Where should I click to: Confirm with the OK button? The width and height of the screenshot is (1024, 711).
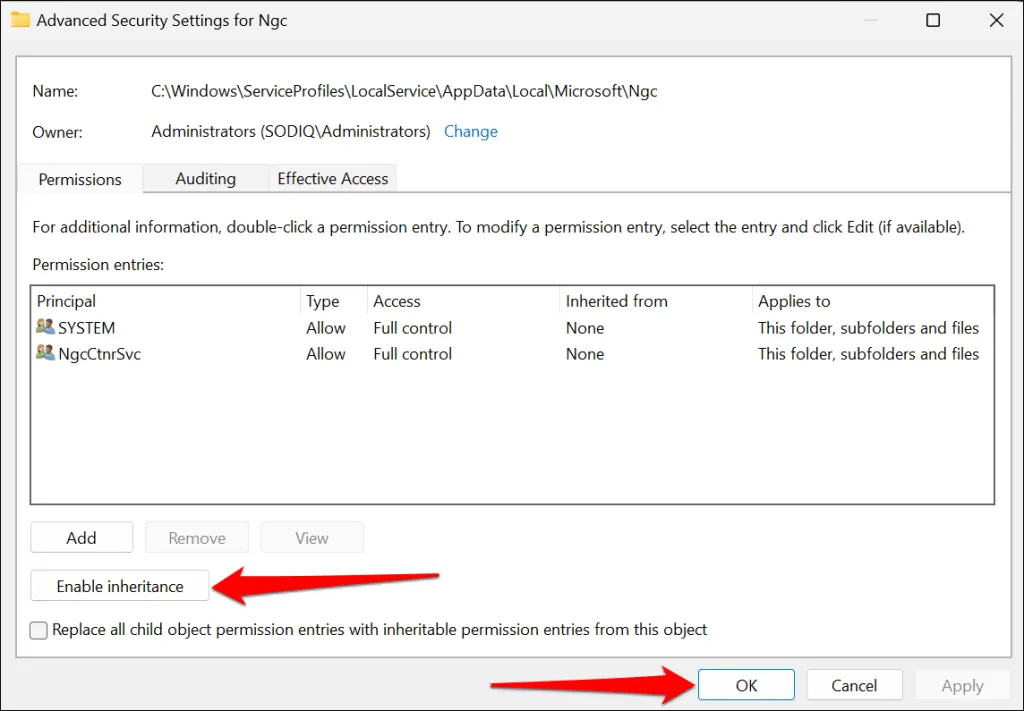click(x=746, y=686)
